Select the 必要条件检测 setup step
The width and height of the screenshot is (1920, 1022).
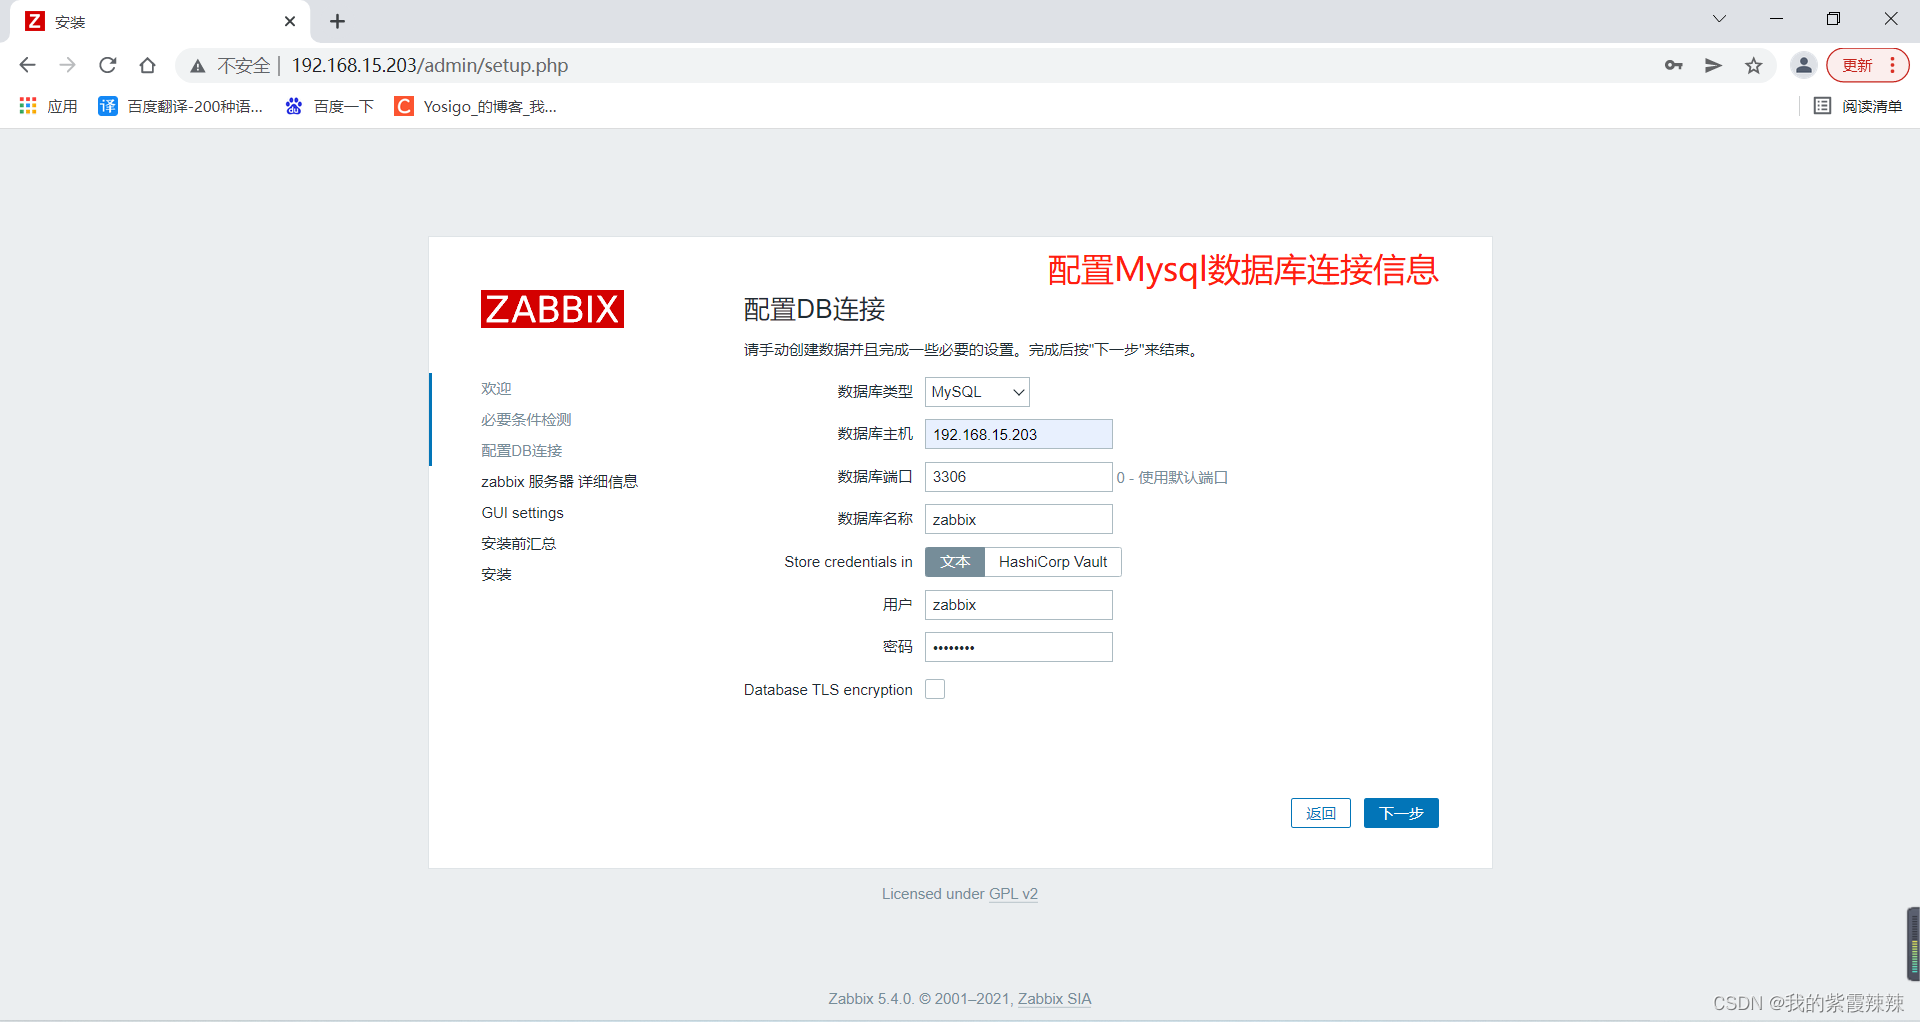(x=526, y=420)
